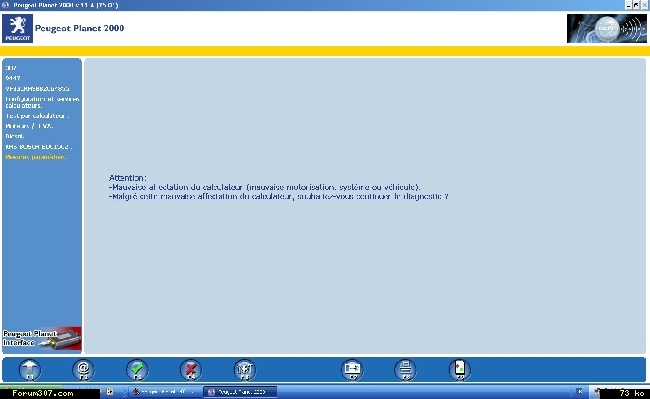Switch to the first Peugeot taskbar window

tap(165, 392)
